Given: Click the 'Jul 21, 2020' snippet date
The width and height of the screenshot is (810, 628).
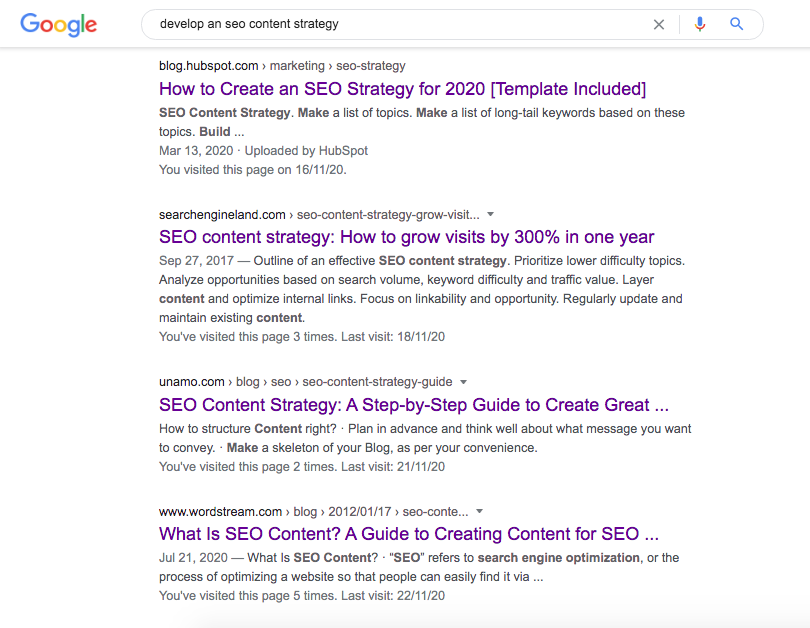Looking at the screenshot, I should click(x=193, y=558).
